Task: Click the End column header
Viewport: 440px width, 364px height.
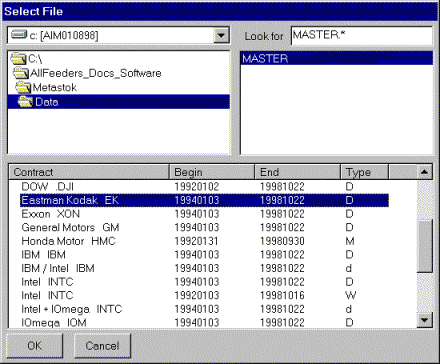Action: tap(298, 172)
